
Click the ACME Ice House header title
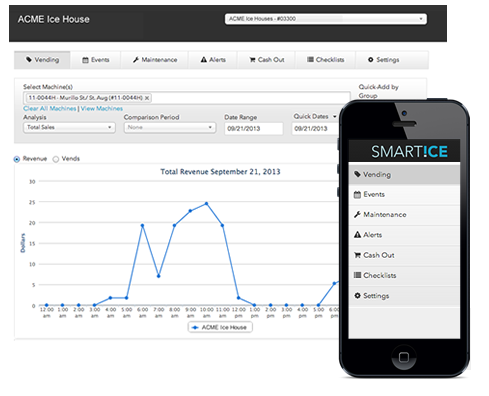(54, 19)
